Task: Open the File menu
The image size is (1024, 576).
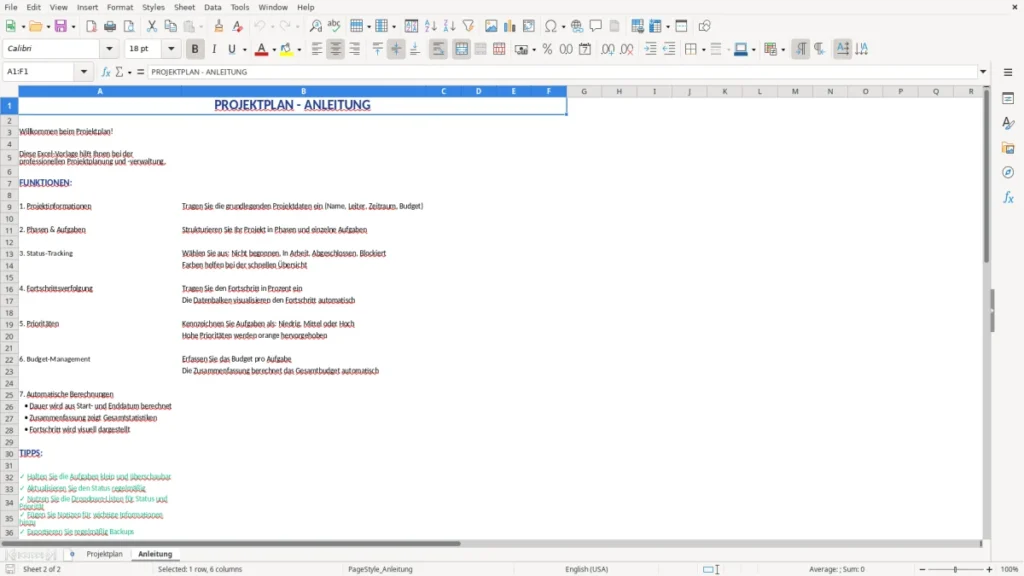Action: (x=11, y=7)
